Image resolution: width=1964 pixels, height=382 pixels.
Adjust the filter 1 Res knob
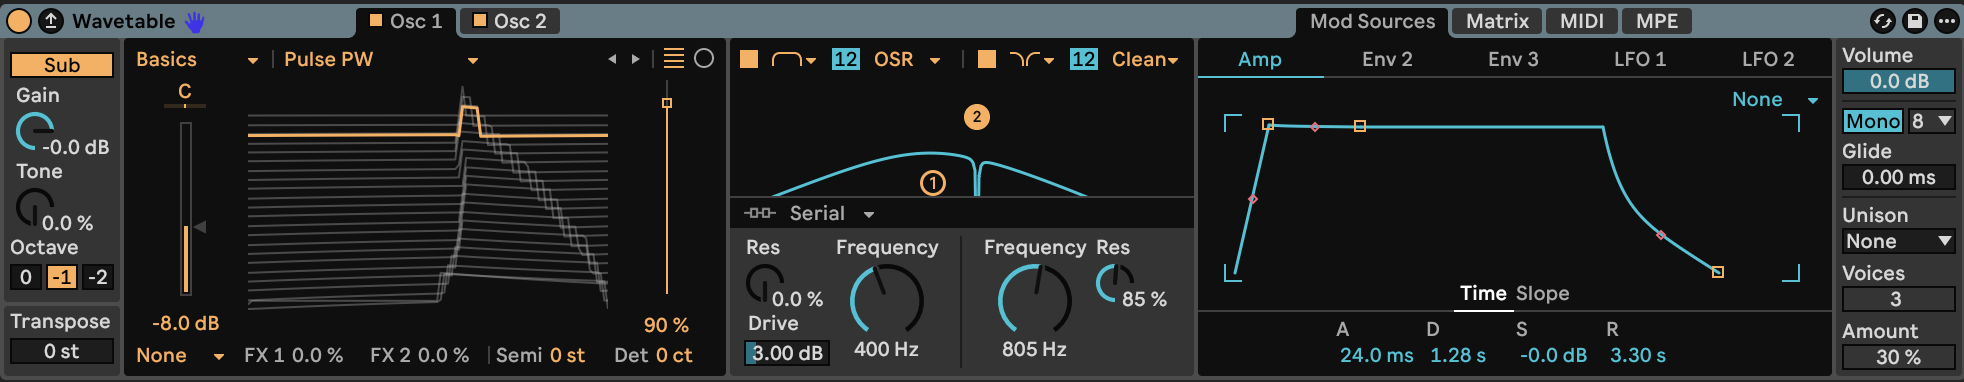[x=765, y=284]
